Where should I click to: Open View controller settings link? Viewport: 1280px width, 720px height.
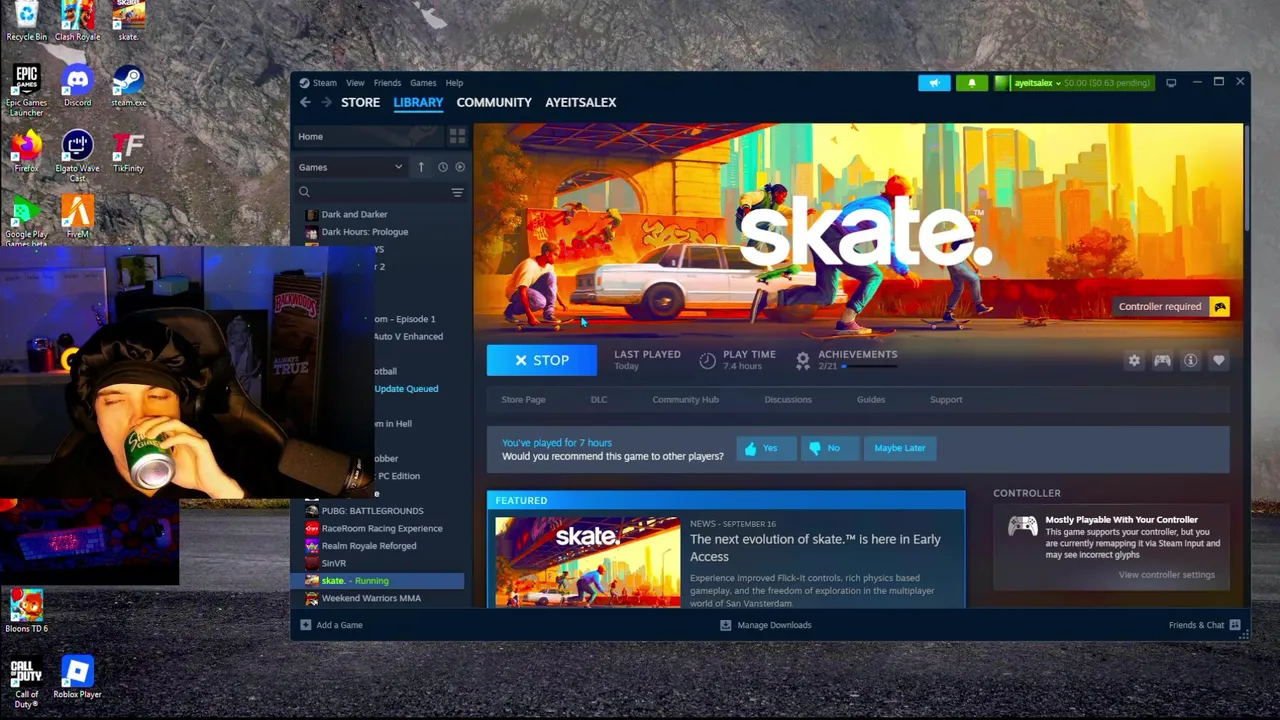coord(1166,575)
